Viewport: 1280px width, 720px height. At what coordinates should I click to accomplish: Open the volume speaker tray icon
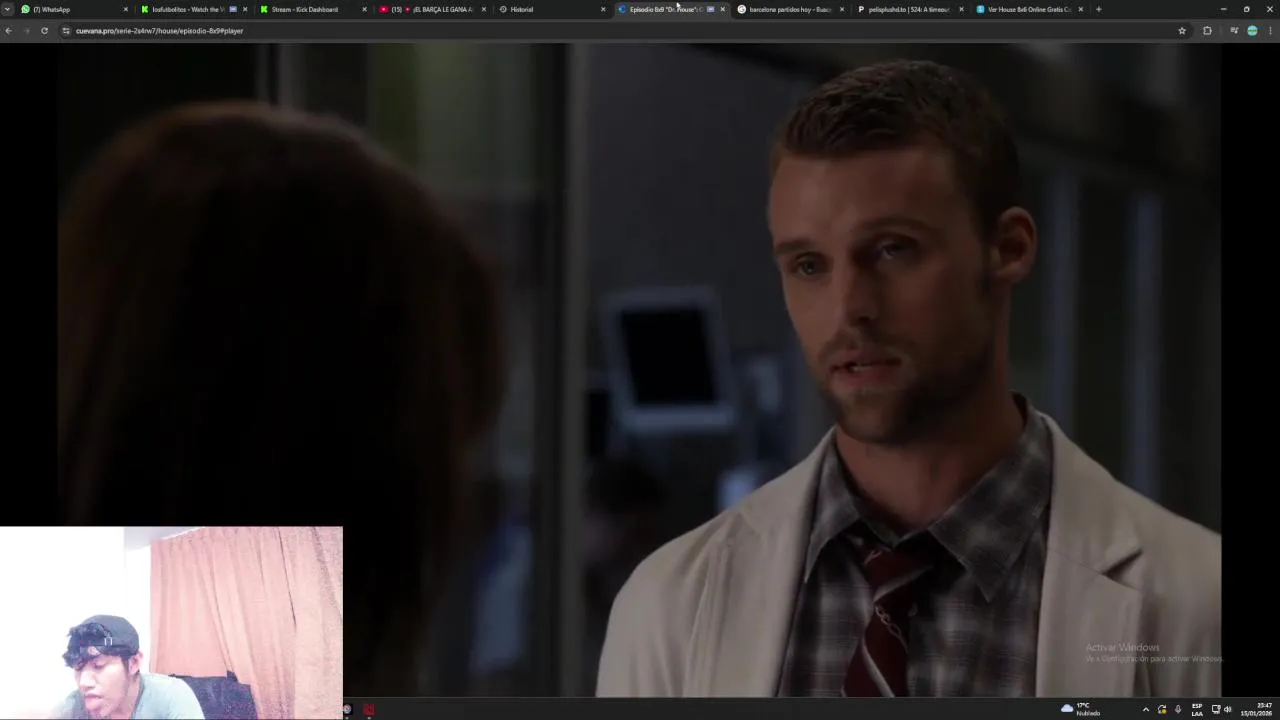[x=1228, y=710]
